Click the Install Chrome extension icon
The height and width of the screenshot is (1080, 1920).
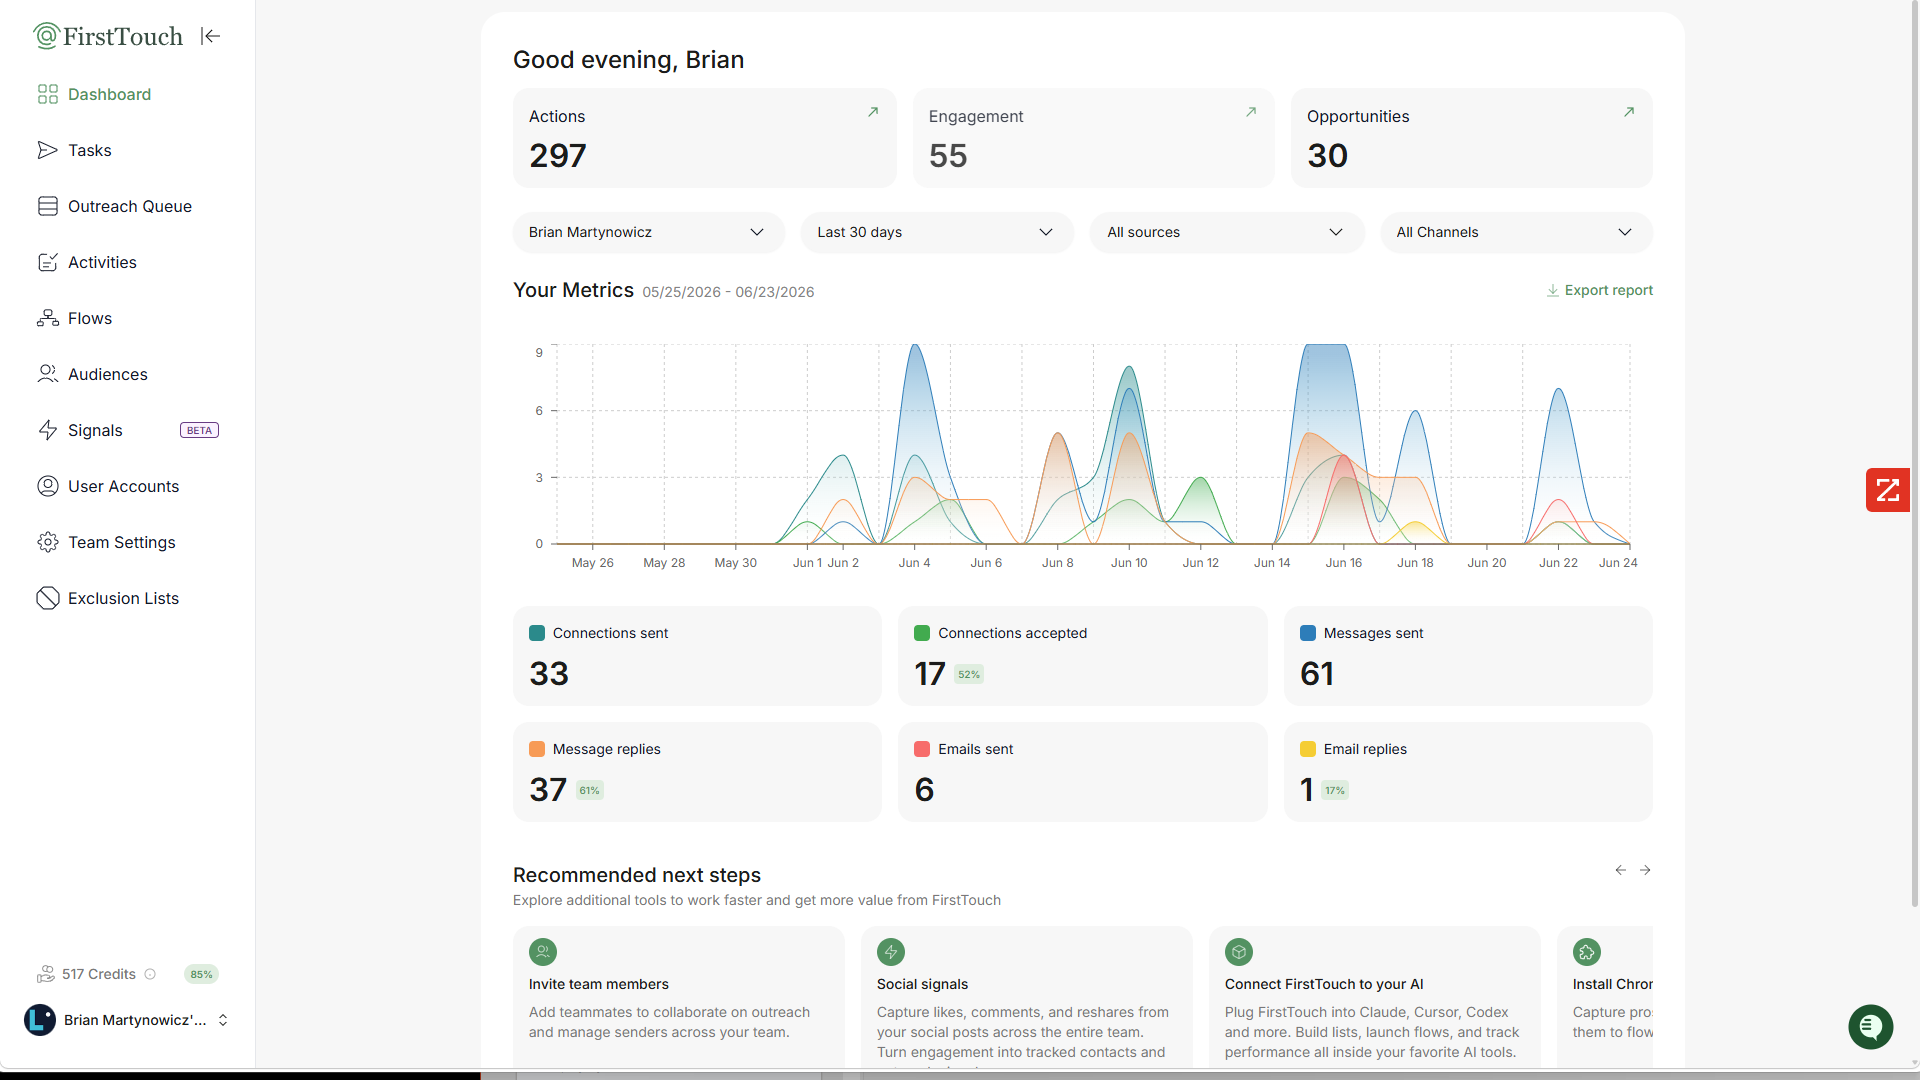pyautogui.click(x=1587, y=952)
